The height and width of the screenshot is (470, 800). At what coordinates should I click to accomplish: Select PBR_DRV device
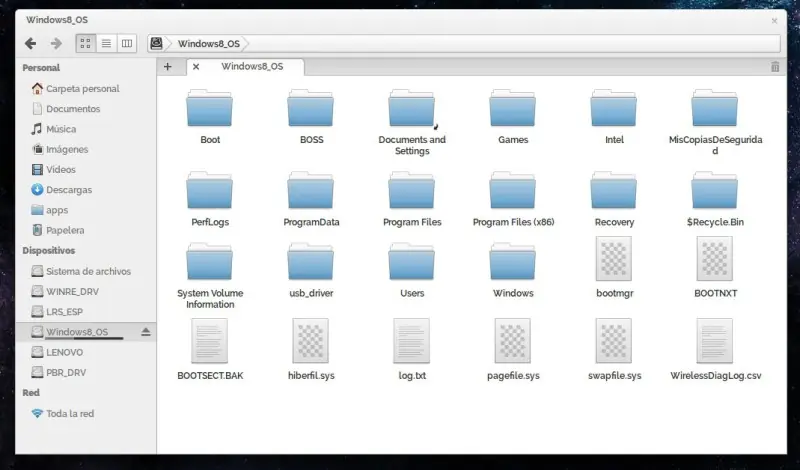pos(86,373)
